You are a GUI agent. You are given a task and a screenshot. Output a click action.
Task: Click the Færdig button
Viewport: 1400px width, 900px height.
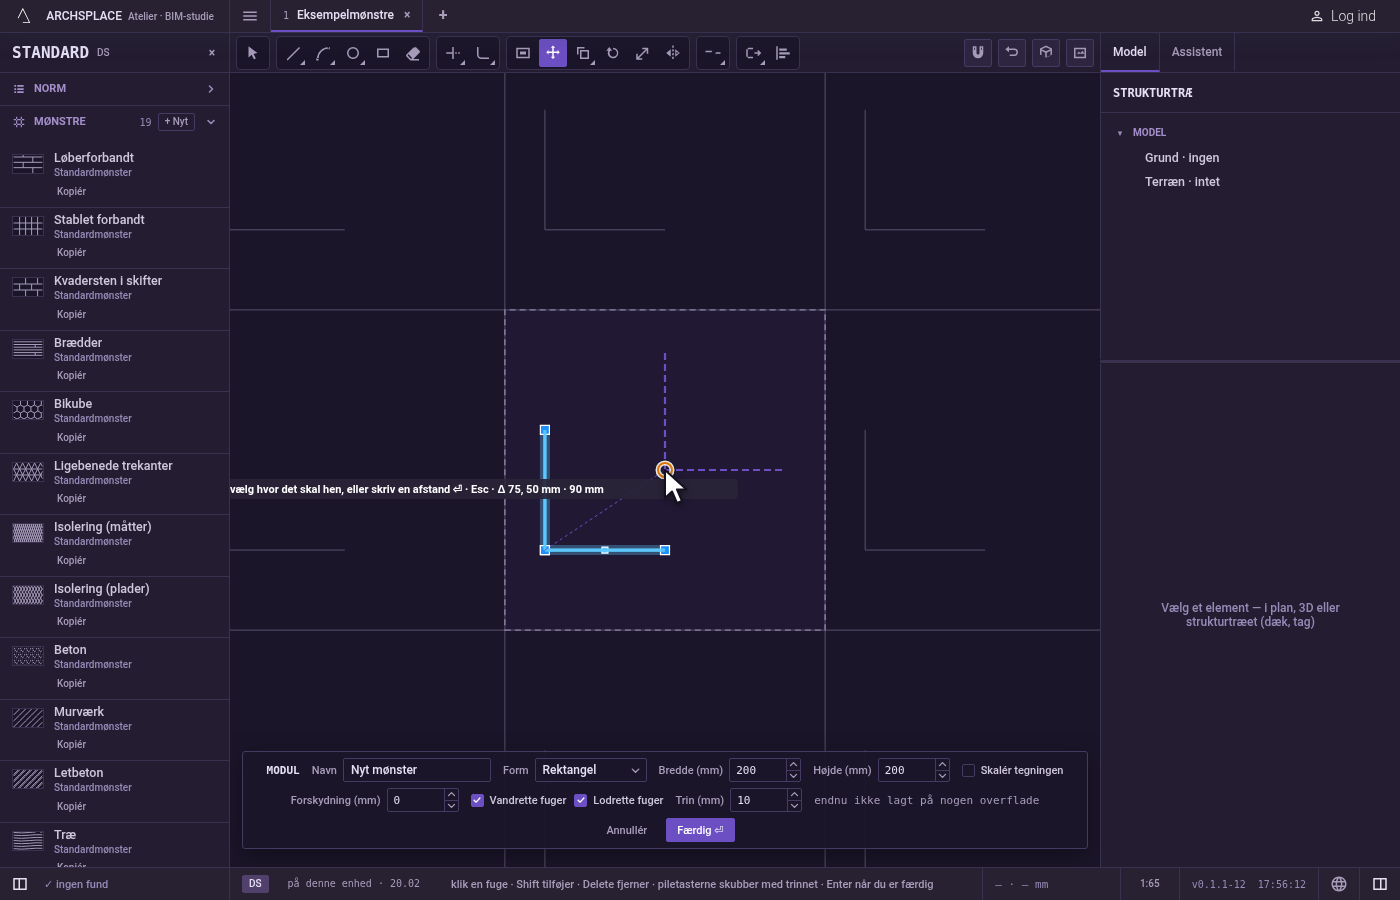tap(700, 830)
